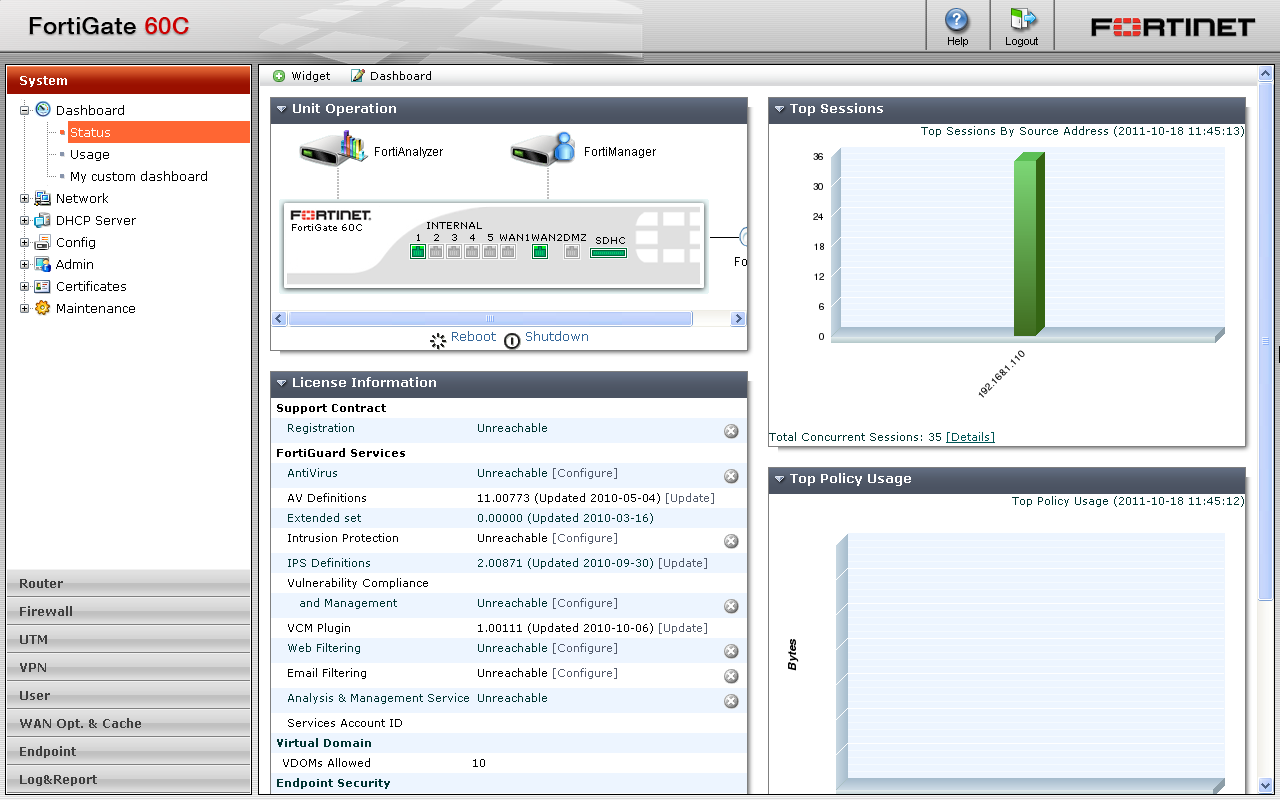Open the Router menu section

click(129, 583)
